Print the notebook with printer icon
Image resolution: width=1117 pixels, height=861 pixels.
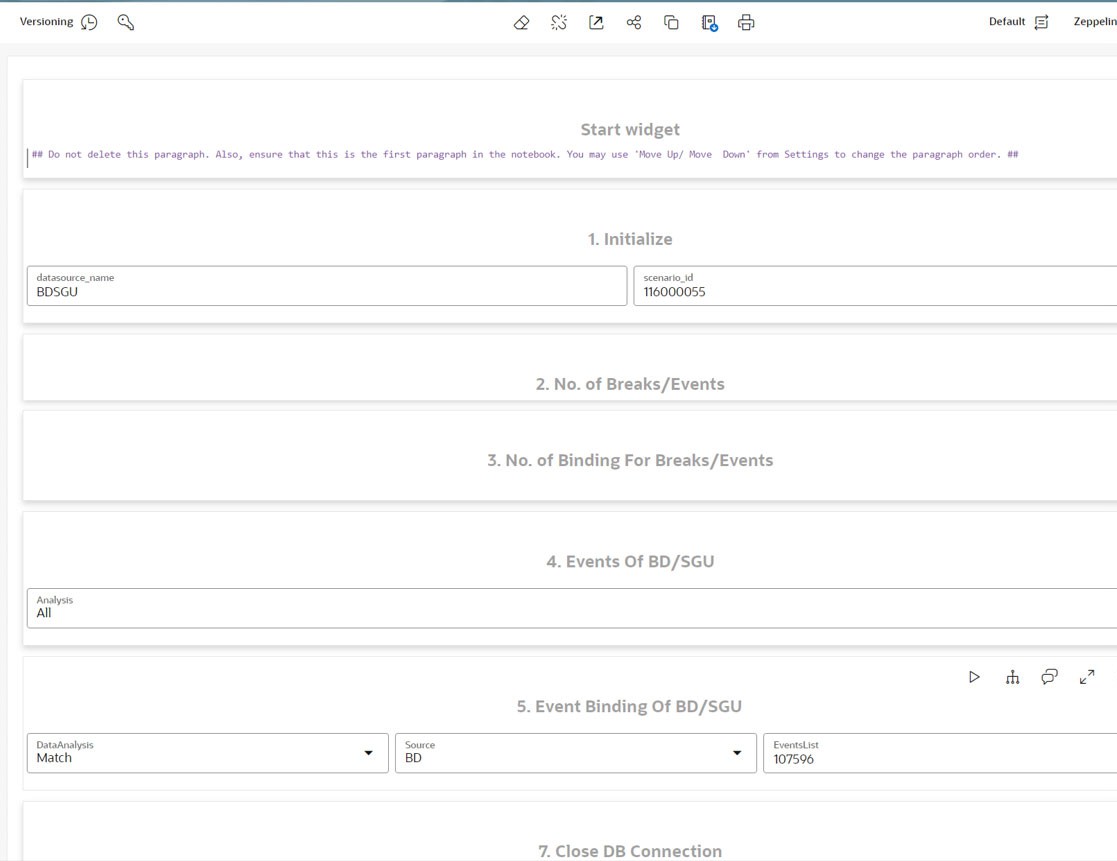pyautogui.click(x=746, y=23)
